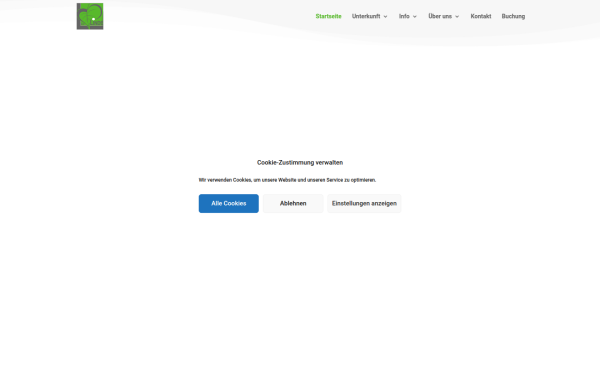Reject cookies with the Ablehnen button
Screen dimensions: 600x375
pos(293,203)
